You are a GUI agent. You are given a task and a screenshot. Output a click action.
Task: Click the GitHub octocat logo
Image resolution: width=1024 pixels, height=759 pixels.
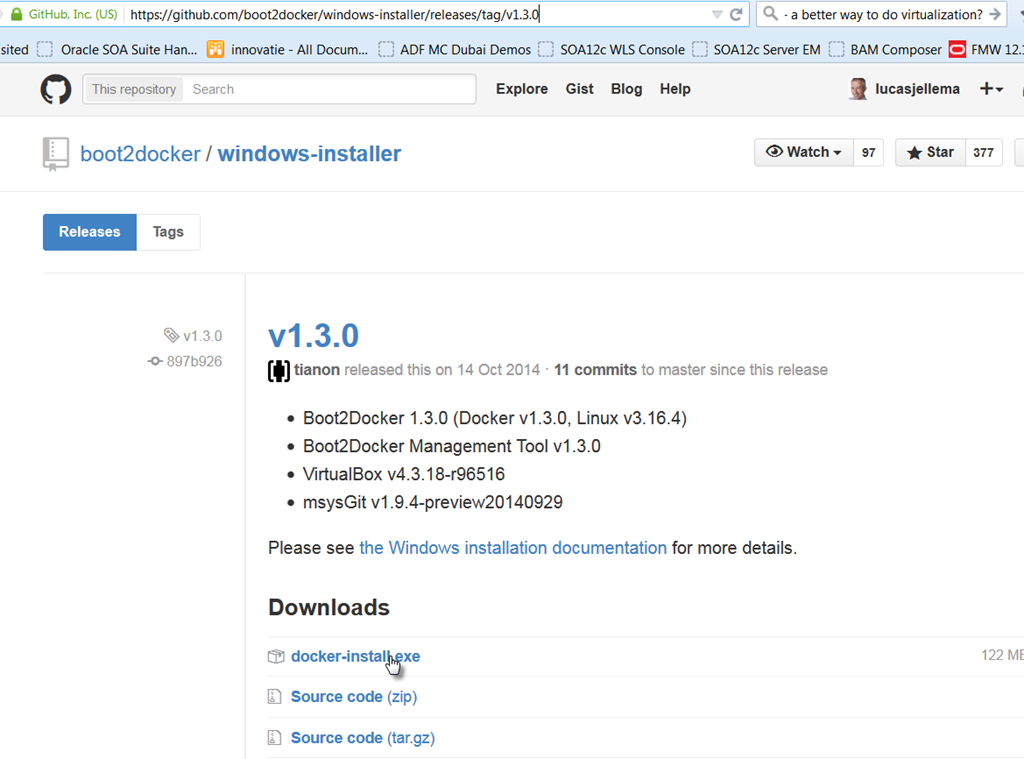click(x=56, y=89)
